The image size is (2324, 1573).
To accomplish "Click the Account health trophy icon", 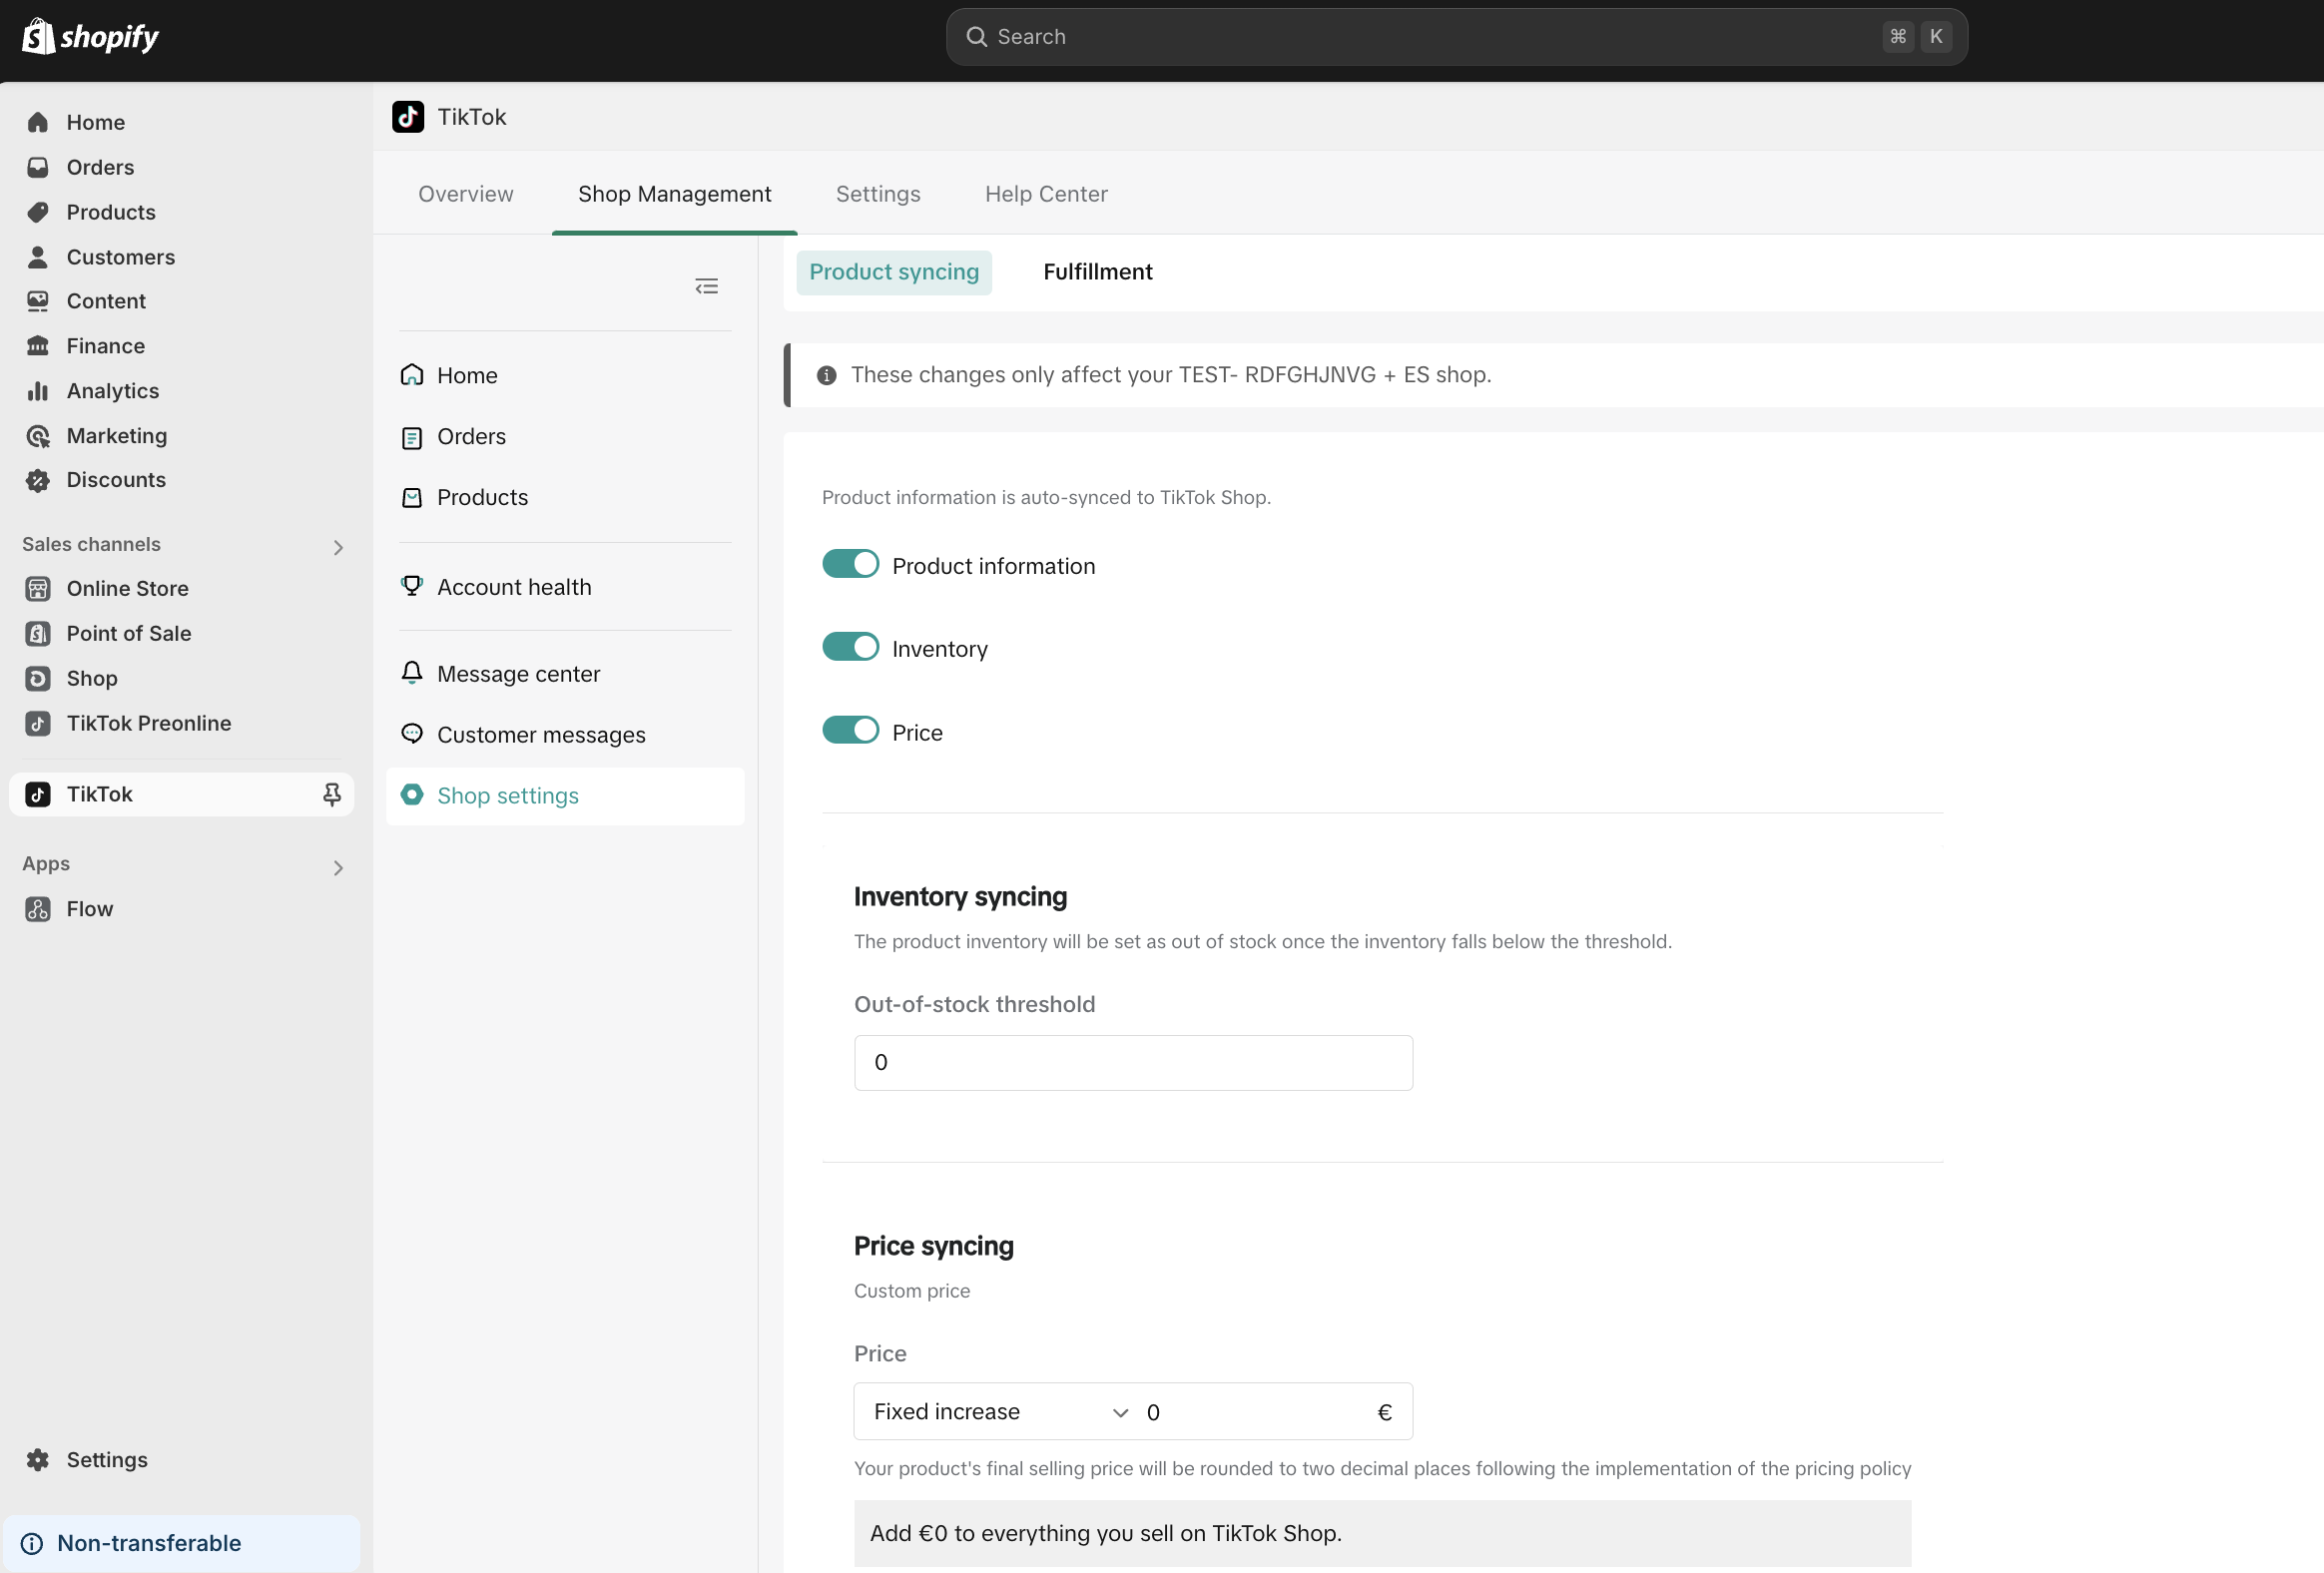I will 412,587.
